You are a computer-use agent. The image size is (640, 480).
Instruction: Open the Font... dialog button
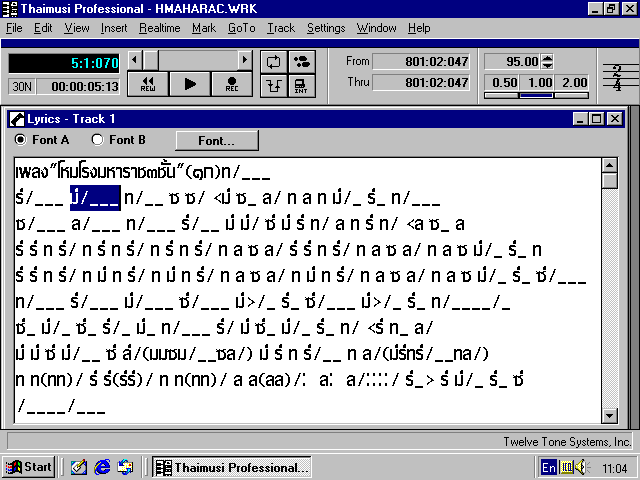click(217, 141)
